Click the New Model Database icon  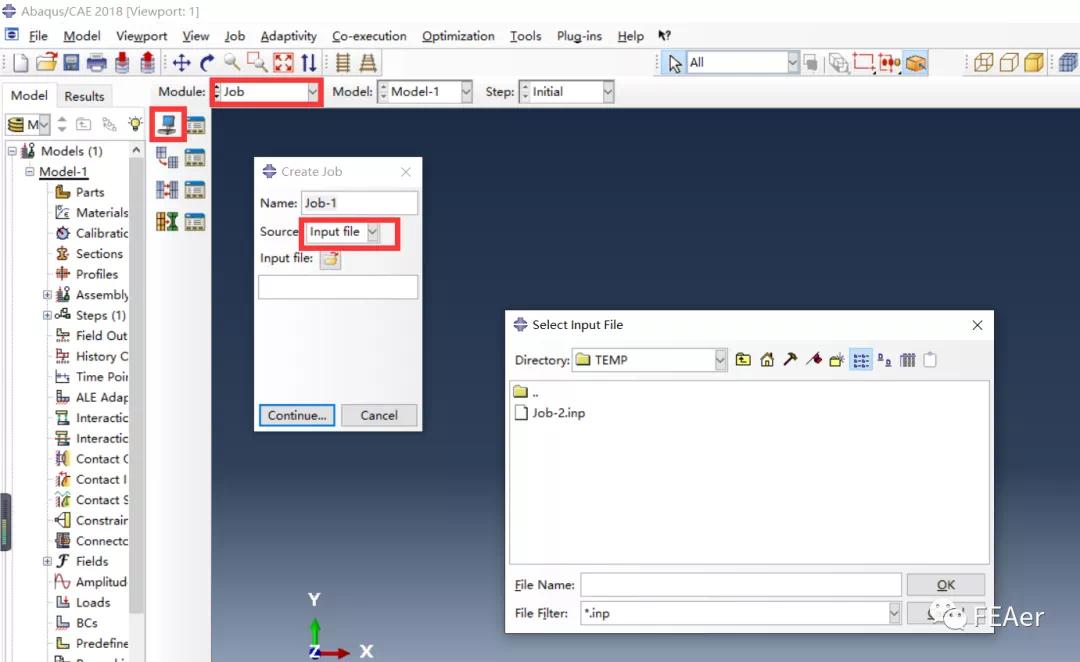click(21, 63)
